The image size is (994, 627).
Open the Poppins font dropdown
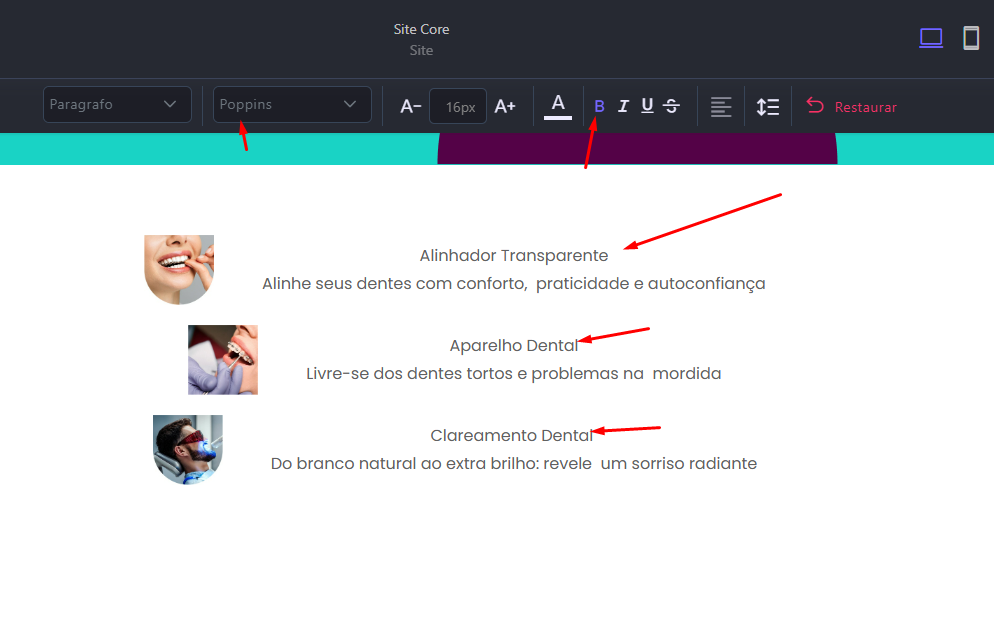tap(292, 104)
